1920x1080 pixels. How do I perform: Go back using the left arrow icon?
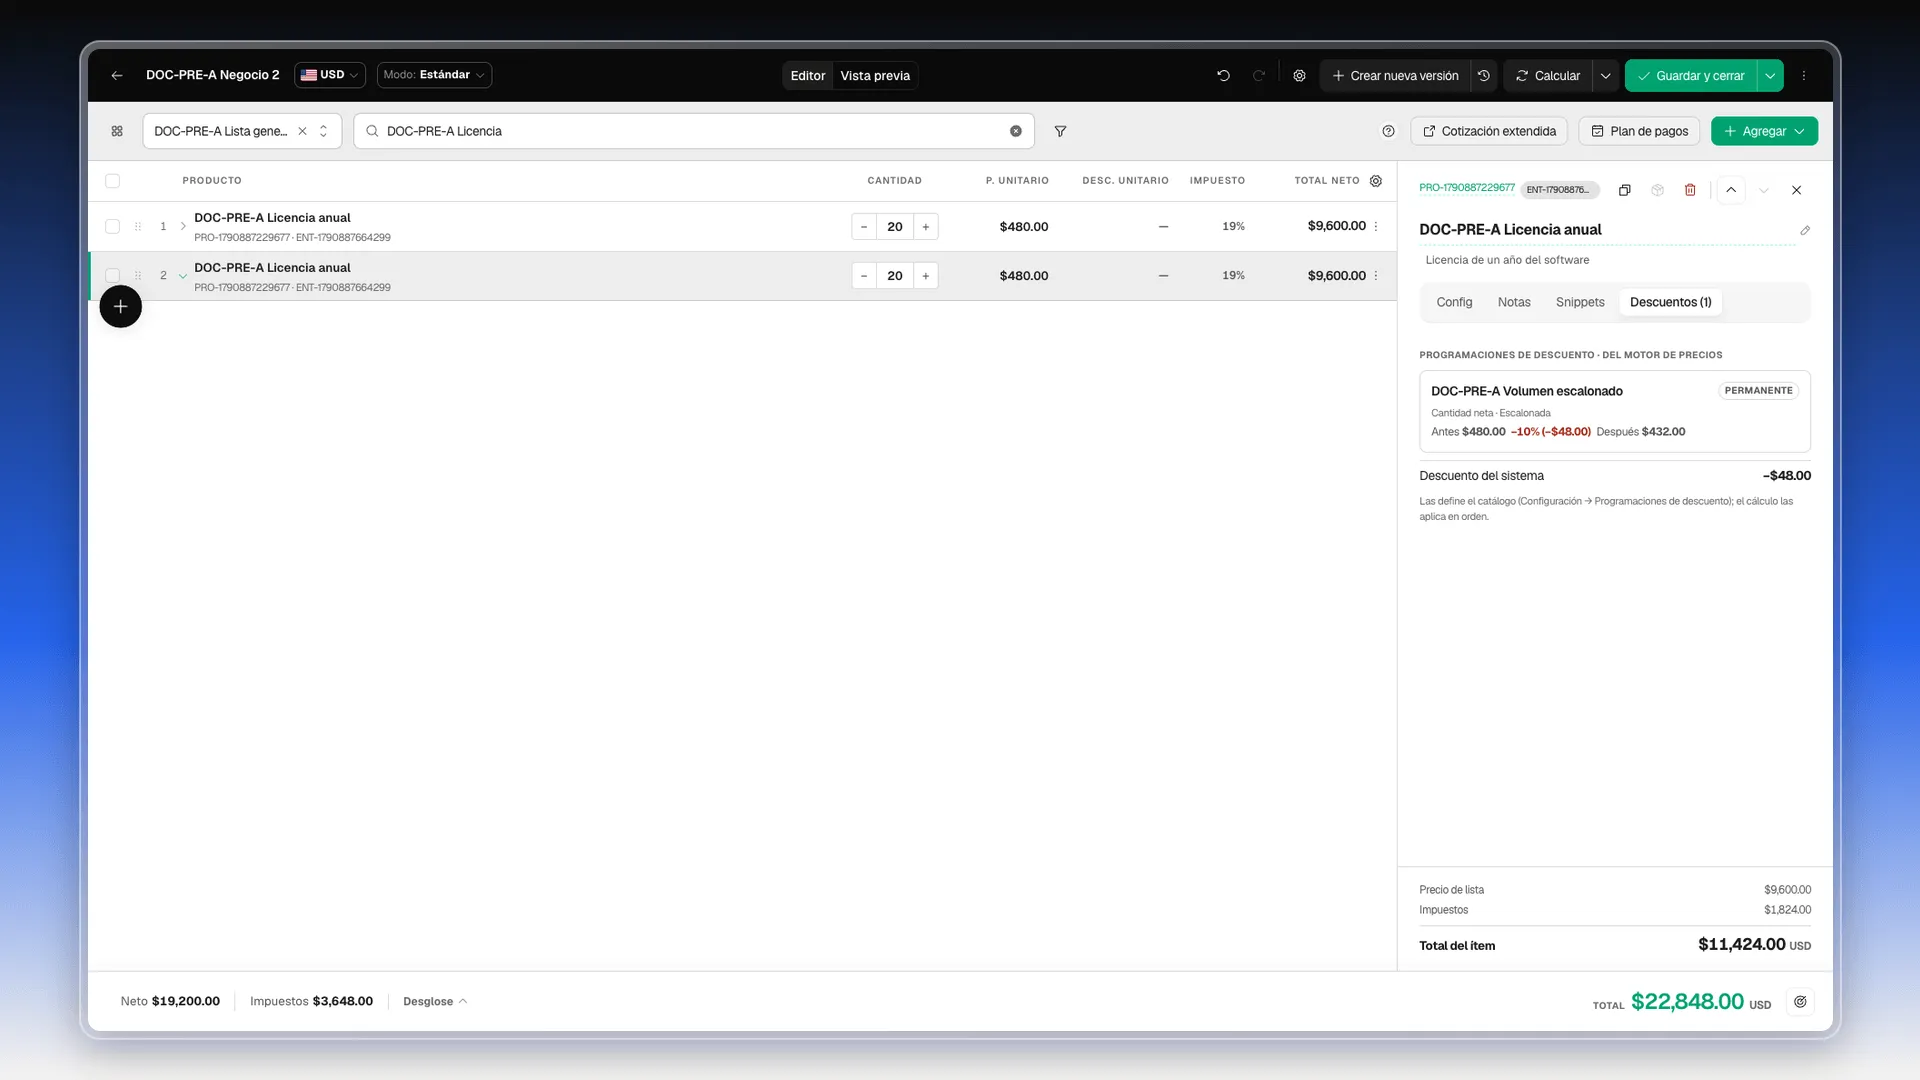[117, 75]
